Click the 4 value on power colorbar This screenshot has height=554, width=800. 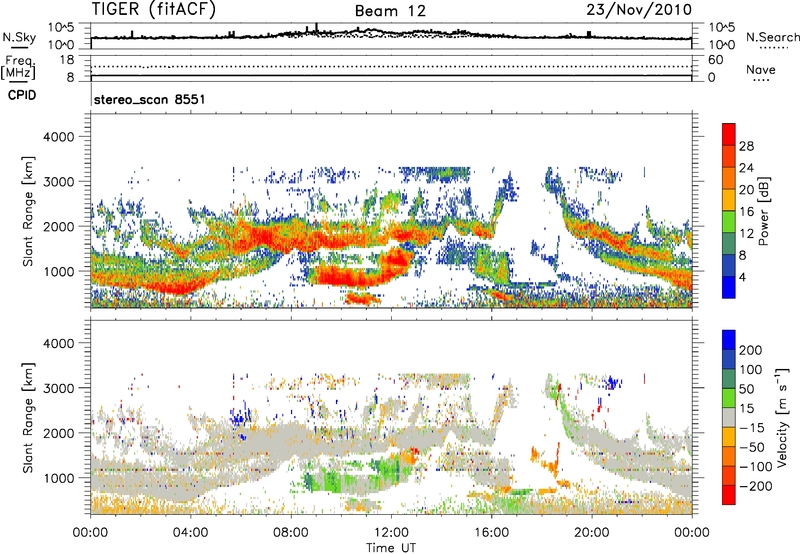[x=743, y=277]
